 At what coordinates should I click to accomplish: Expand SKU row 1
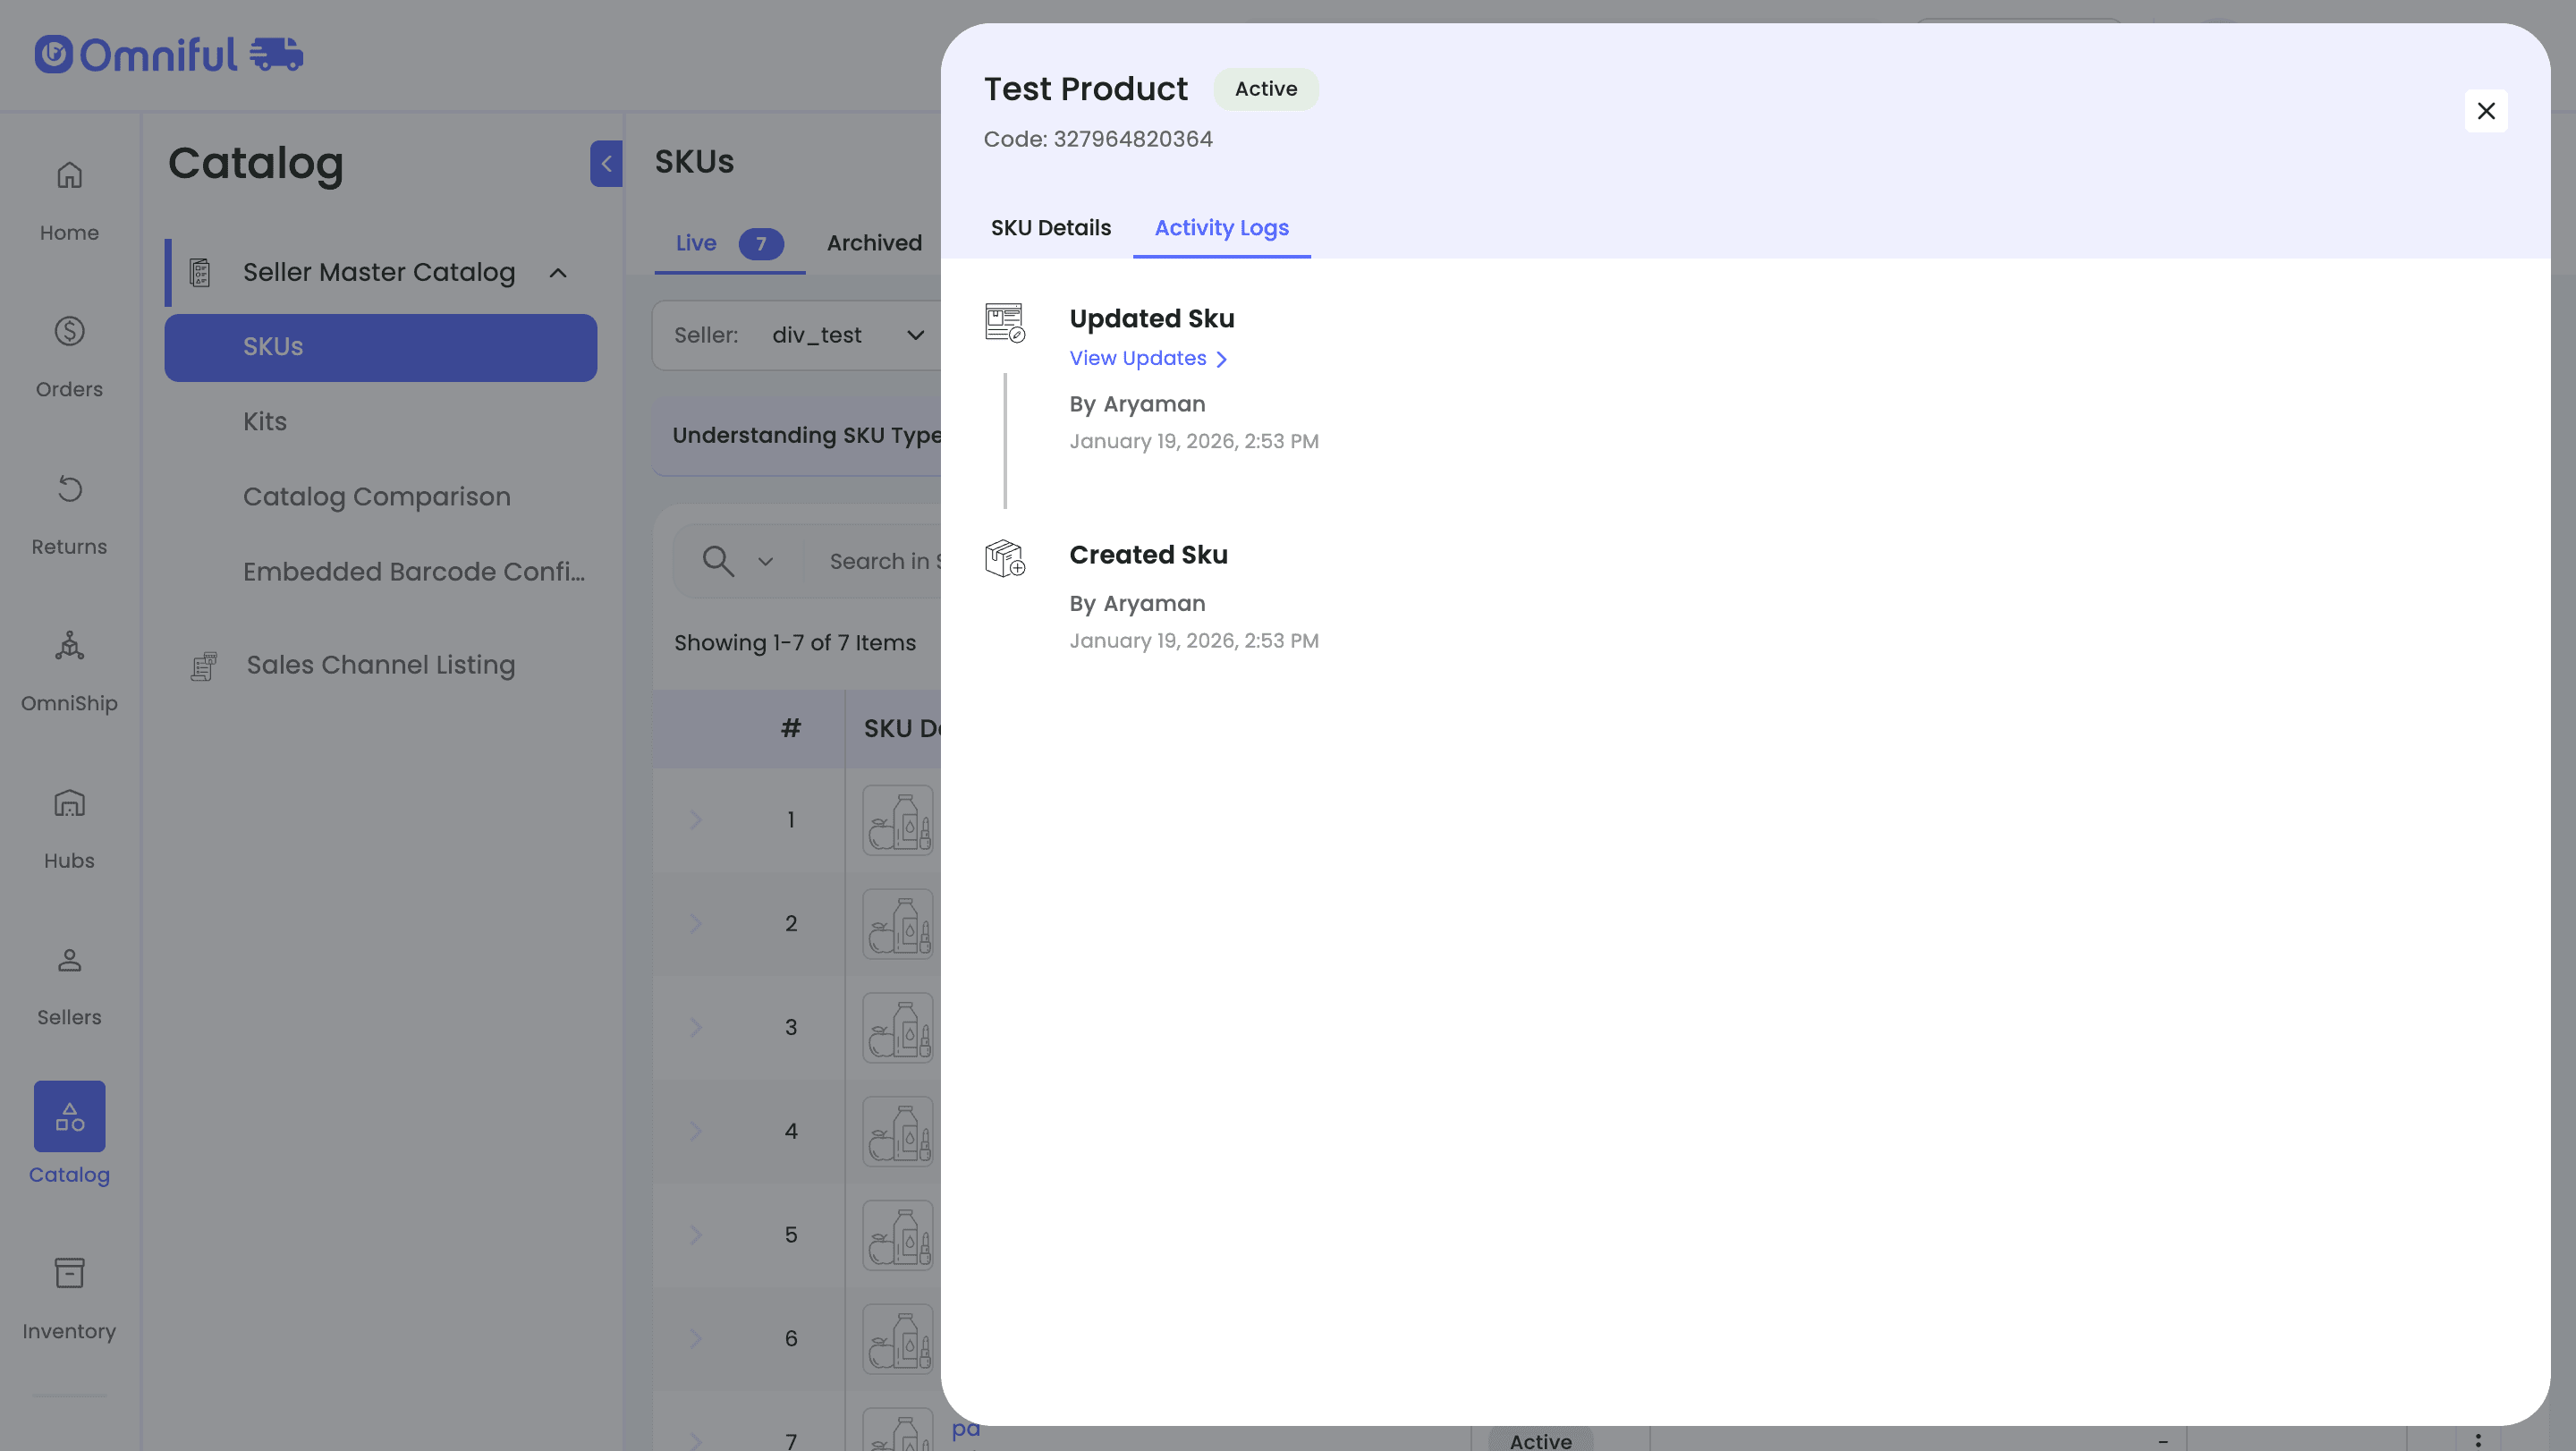point(696,820)
